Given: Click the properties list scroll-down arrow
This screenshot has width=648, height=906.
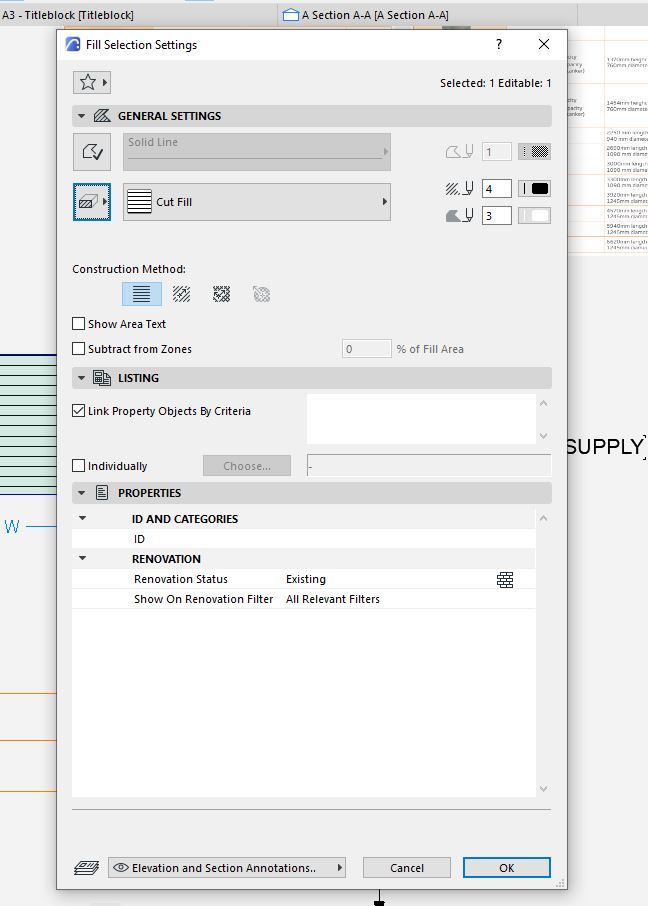Looking at the screenshot, I should pos(543,789).
